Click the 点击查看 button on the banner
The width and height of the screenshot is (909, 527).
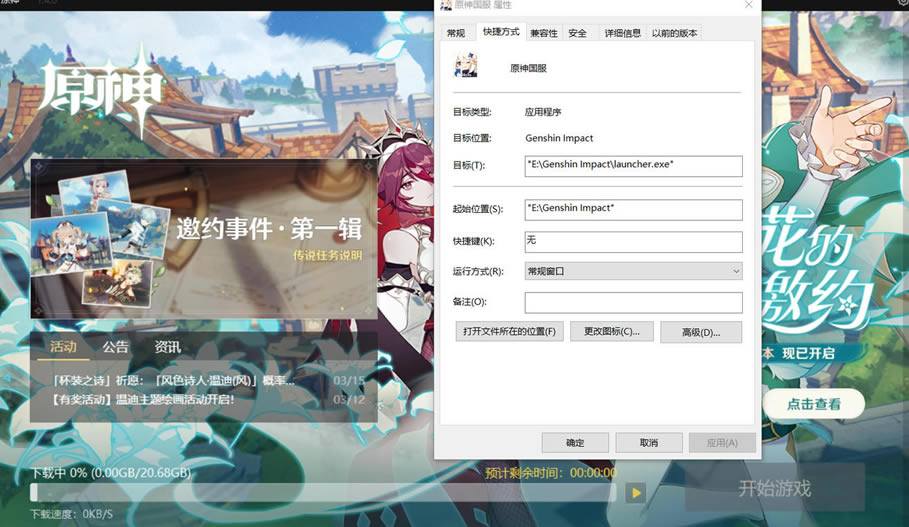(x=813, y=404)
